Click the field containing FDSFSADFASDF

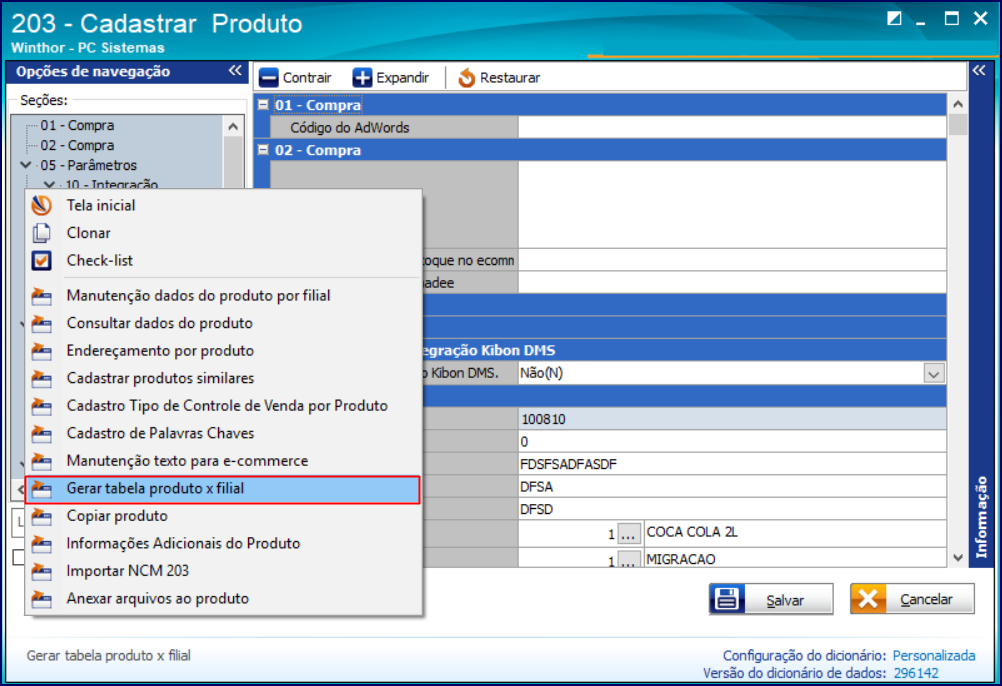point(732,464)
